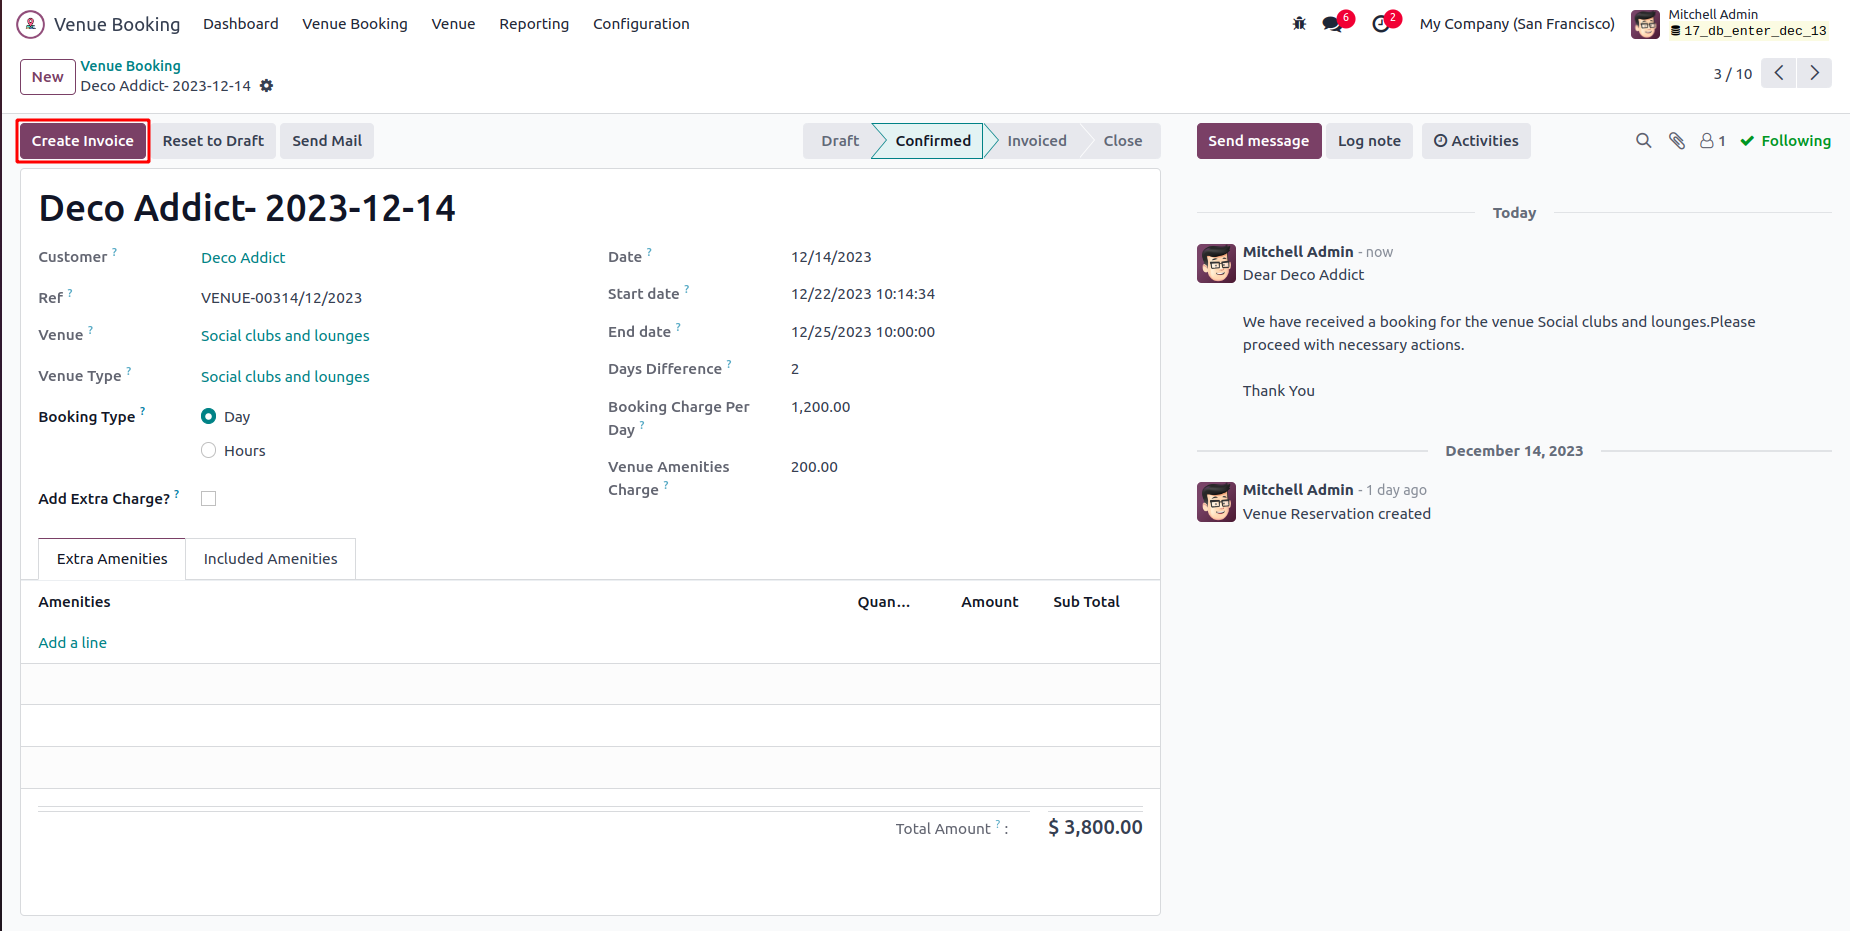Open the conversations chat icon
Image resolution: width=1850 pixels, height=931 pixels.
(x=1332, y=24)
